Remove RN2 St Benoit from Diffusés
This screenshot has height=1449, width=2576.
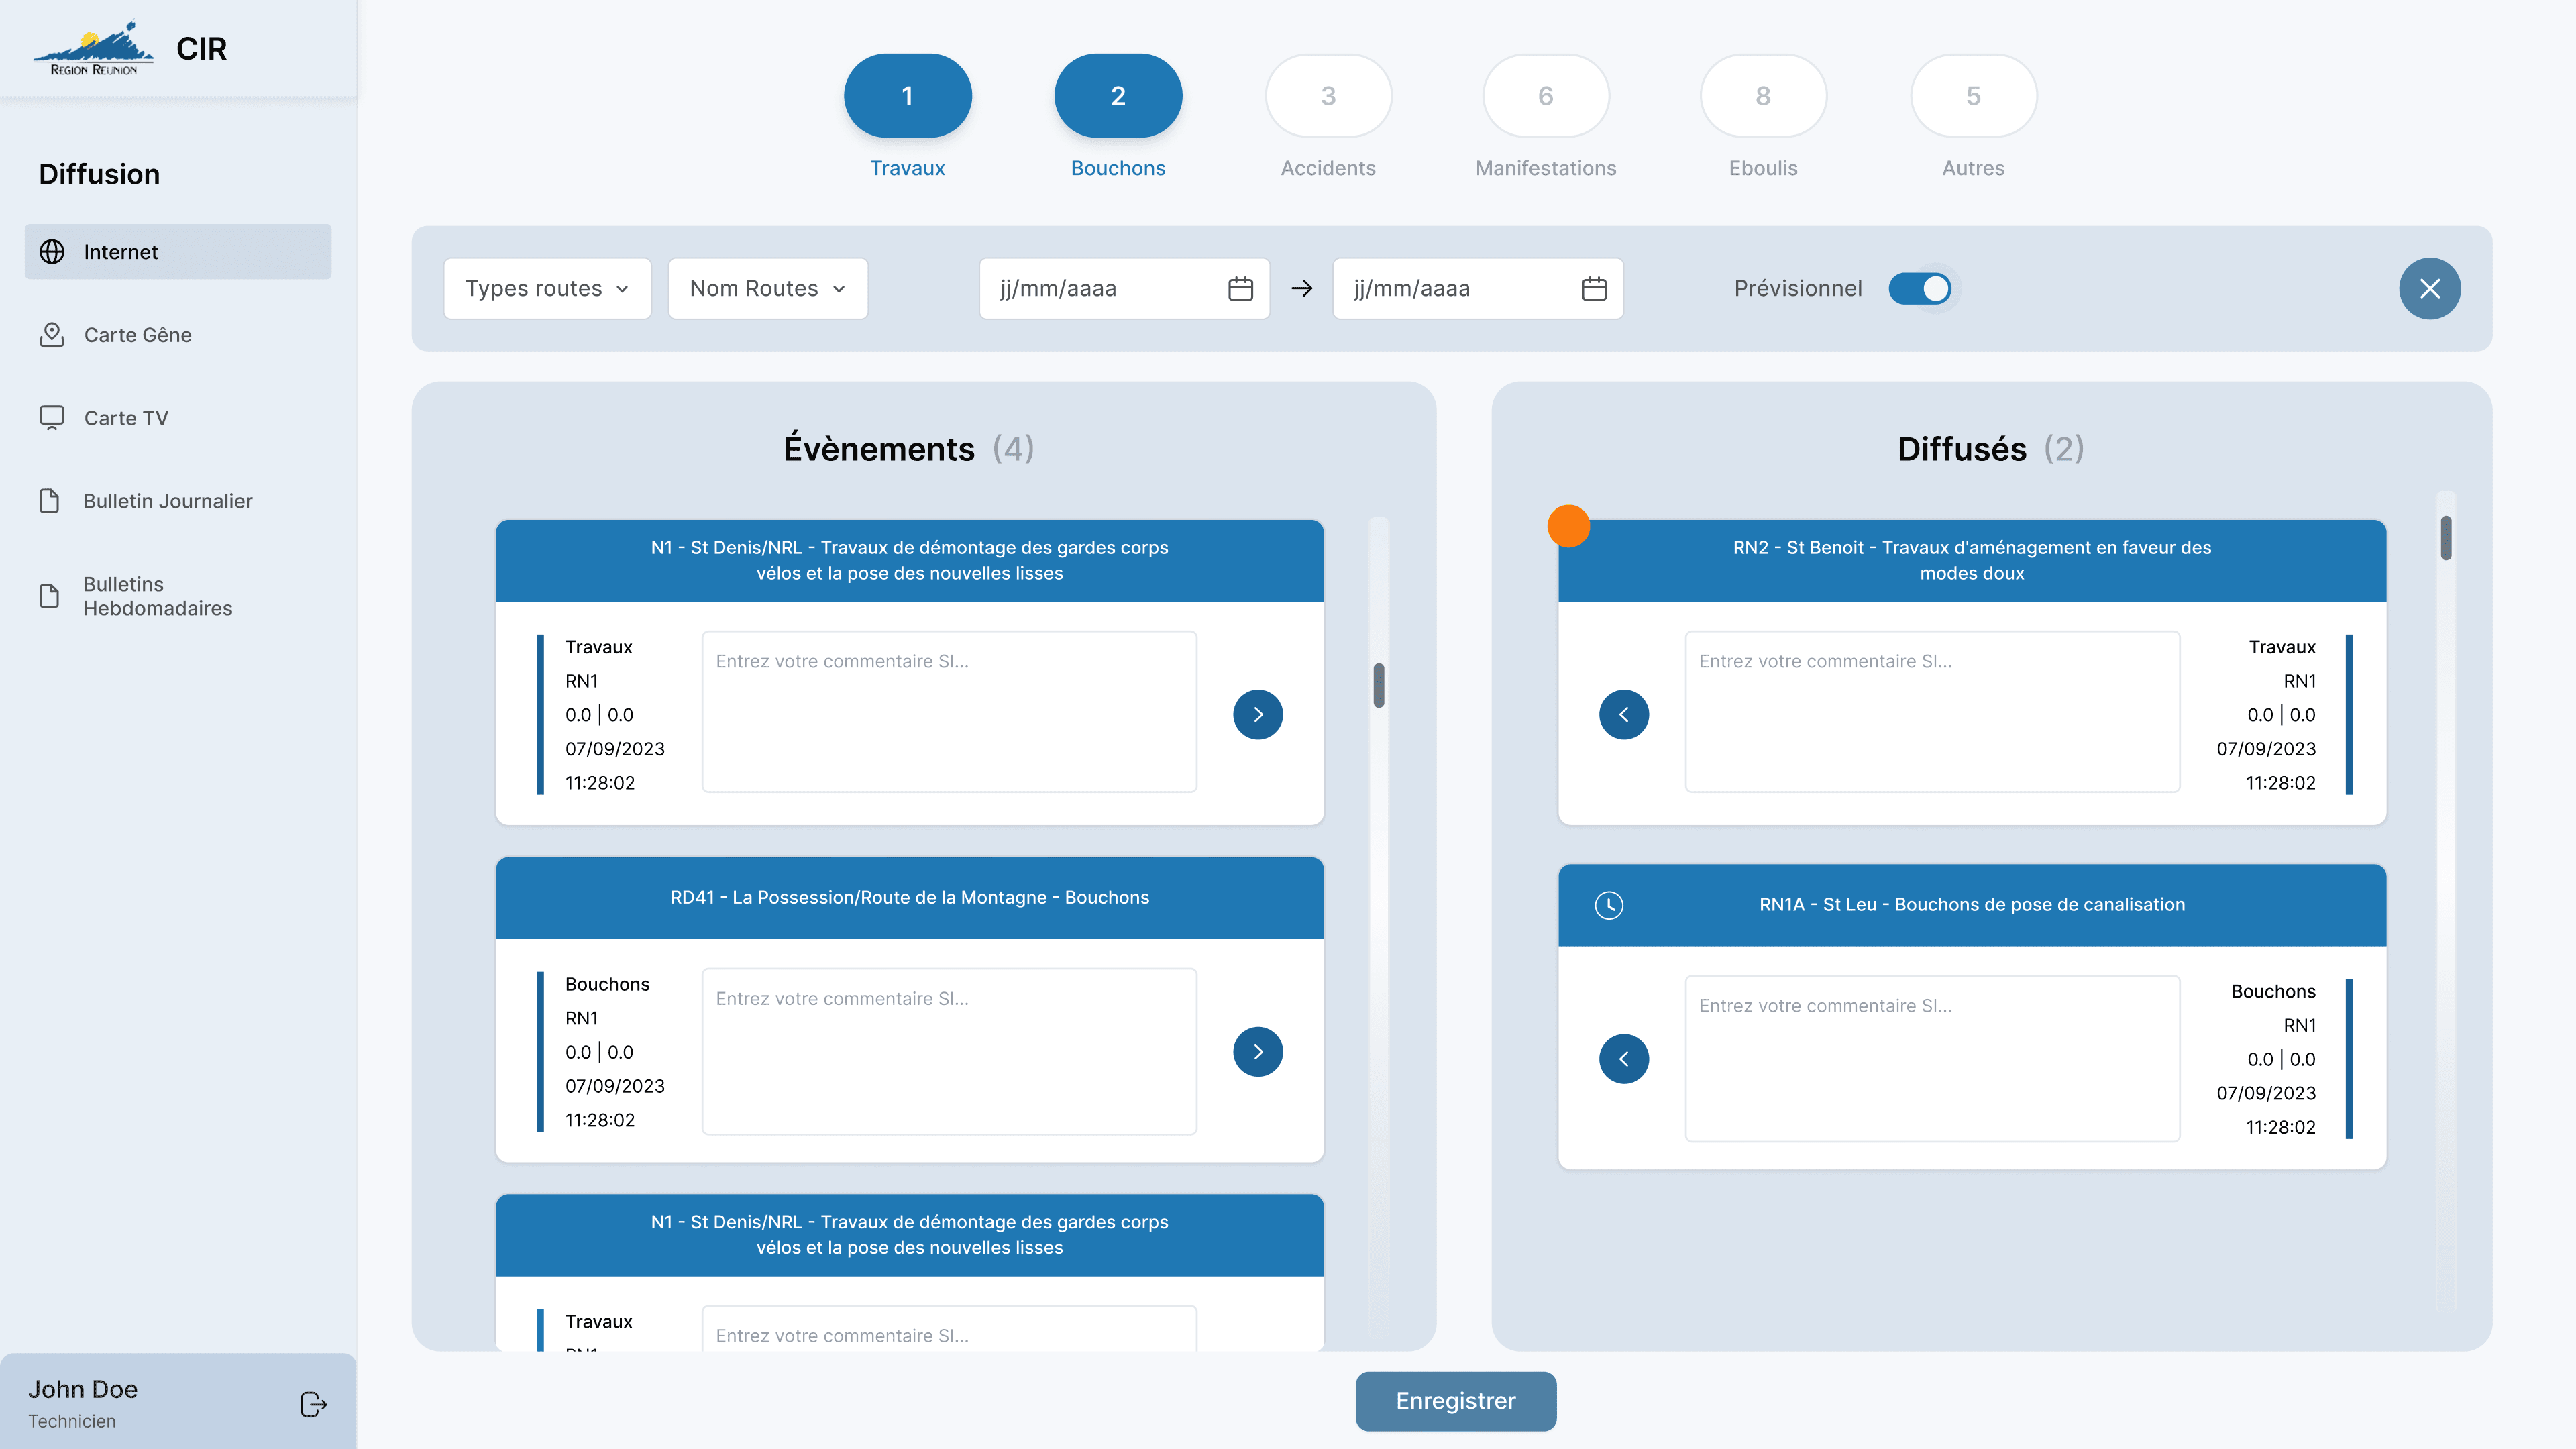point(1624,714)
